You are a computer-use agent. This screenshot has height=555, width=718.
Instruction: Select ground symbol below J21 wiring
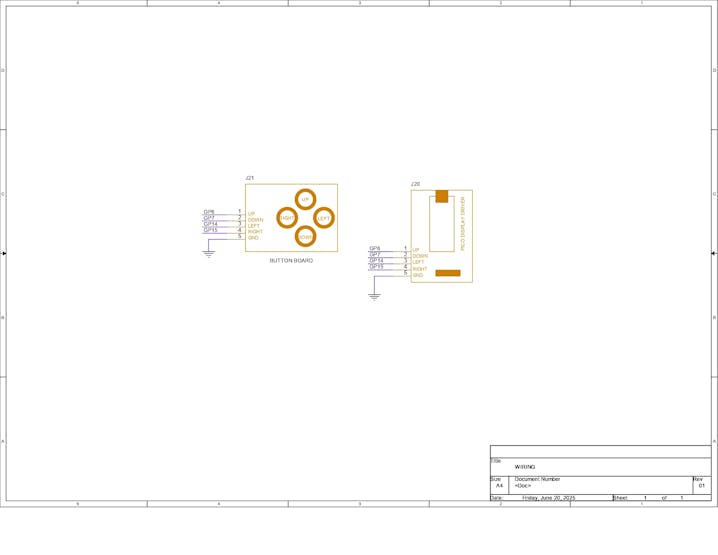[x=209, y=254]
